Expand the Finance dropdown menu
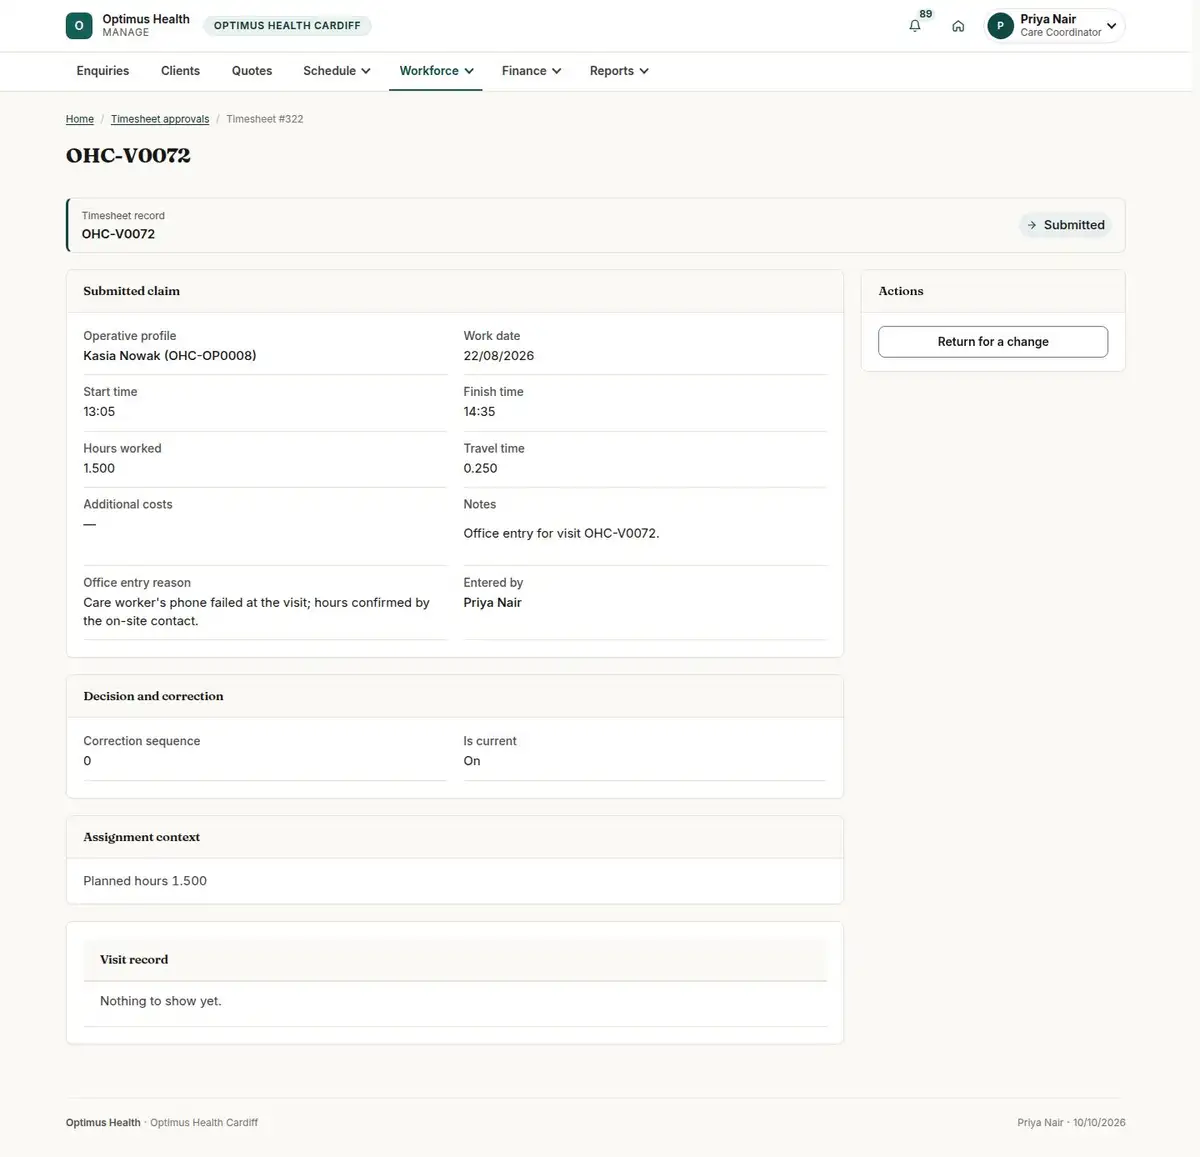This screenshot has height=1157, width=1200. click(x=531, y=71)
